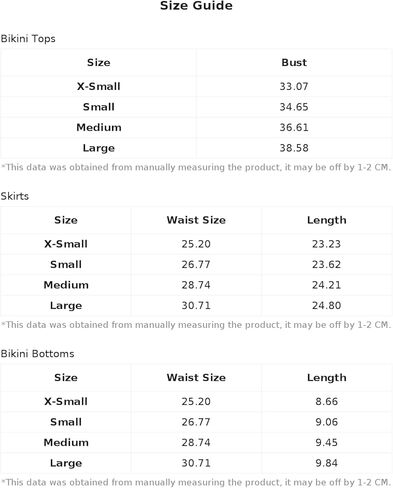Select the skirt length 24.80 cell
Image resolution: width=393 pixels, height=488 pixels.
(326, 306)
